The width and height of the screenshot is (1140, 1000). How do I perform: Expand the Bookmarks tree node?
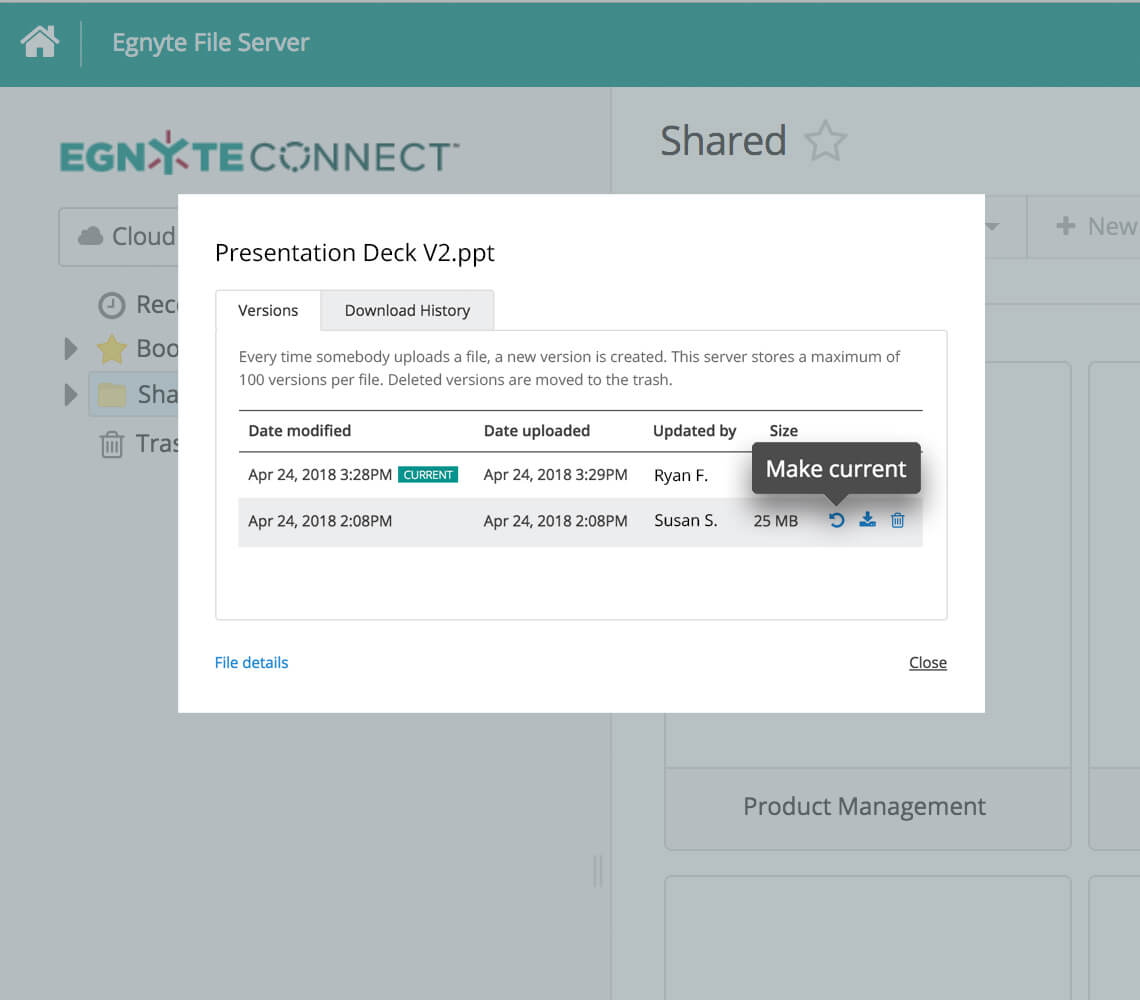tap(71, 349)
